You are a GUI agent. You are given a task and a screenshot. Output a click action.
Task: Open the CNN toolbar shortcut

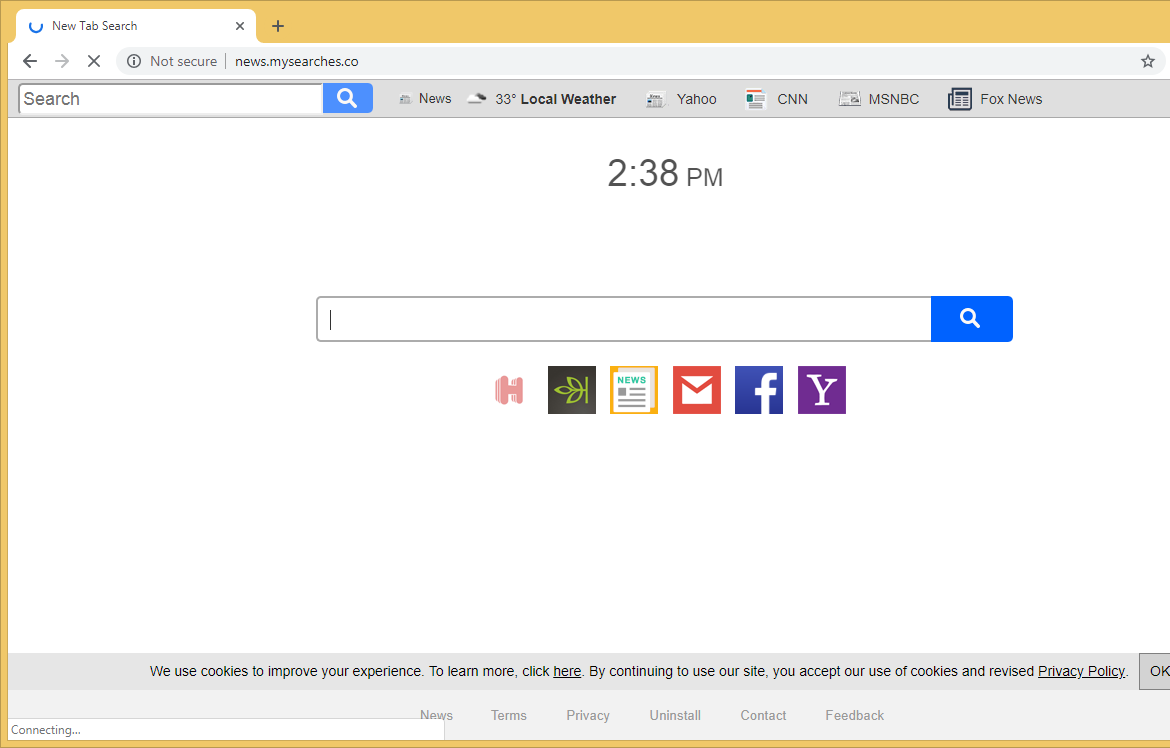point(776,99)
